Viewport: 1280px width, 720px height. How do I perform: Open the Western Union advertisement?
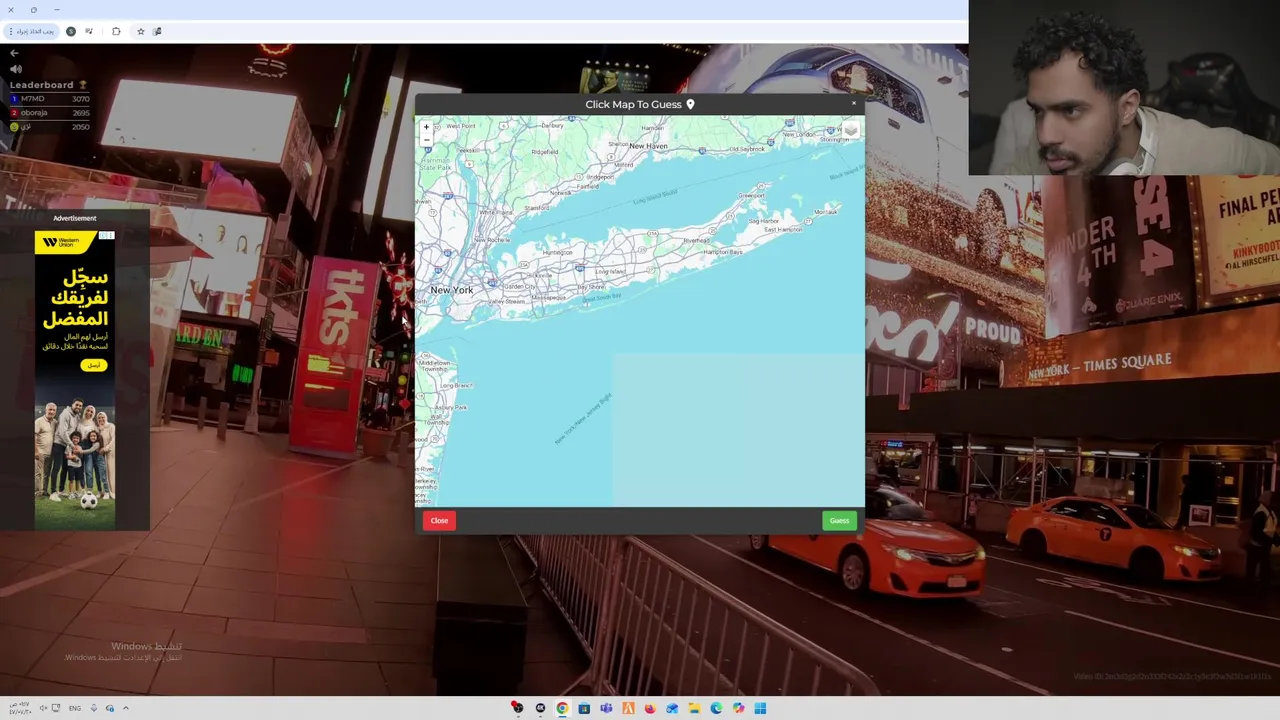(x=75, y=380)
